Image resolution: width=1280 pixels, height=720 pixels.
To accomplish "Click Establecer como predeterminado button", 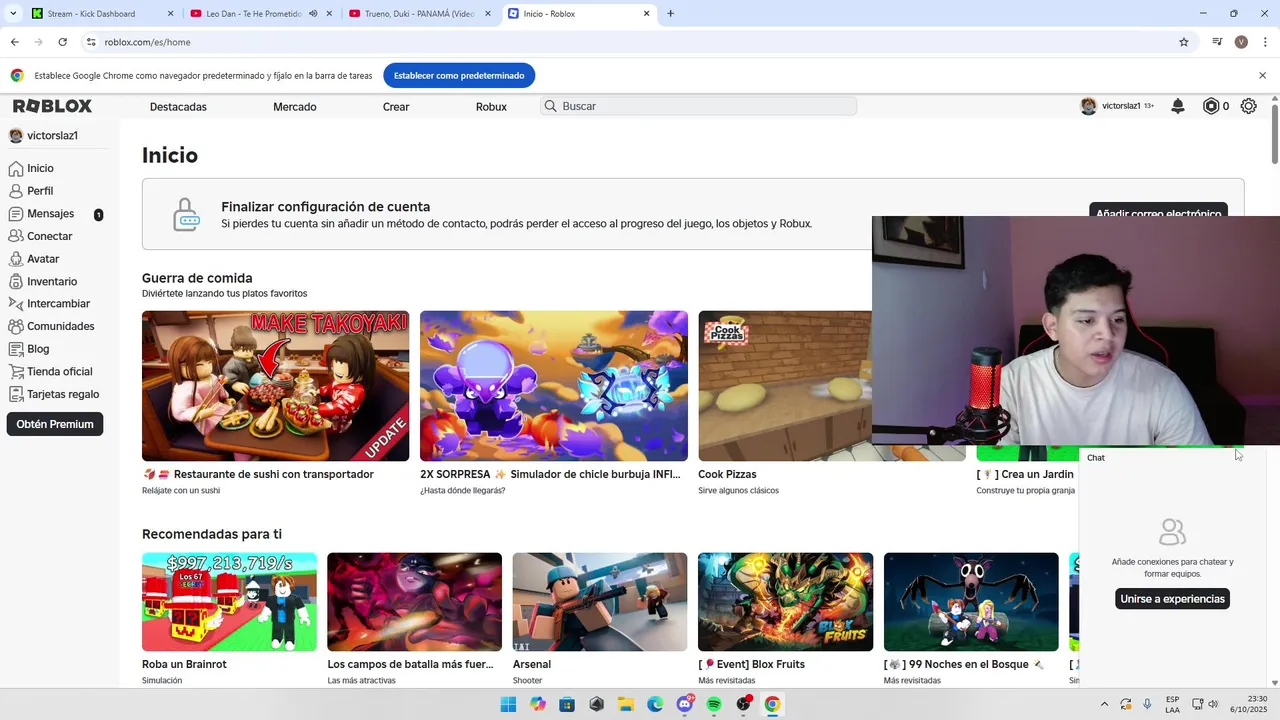I will click(459, 75).
